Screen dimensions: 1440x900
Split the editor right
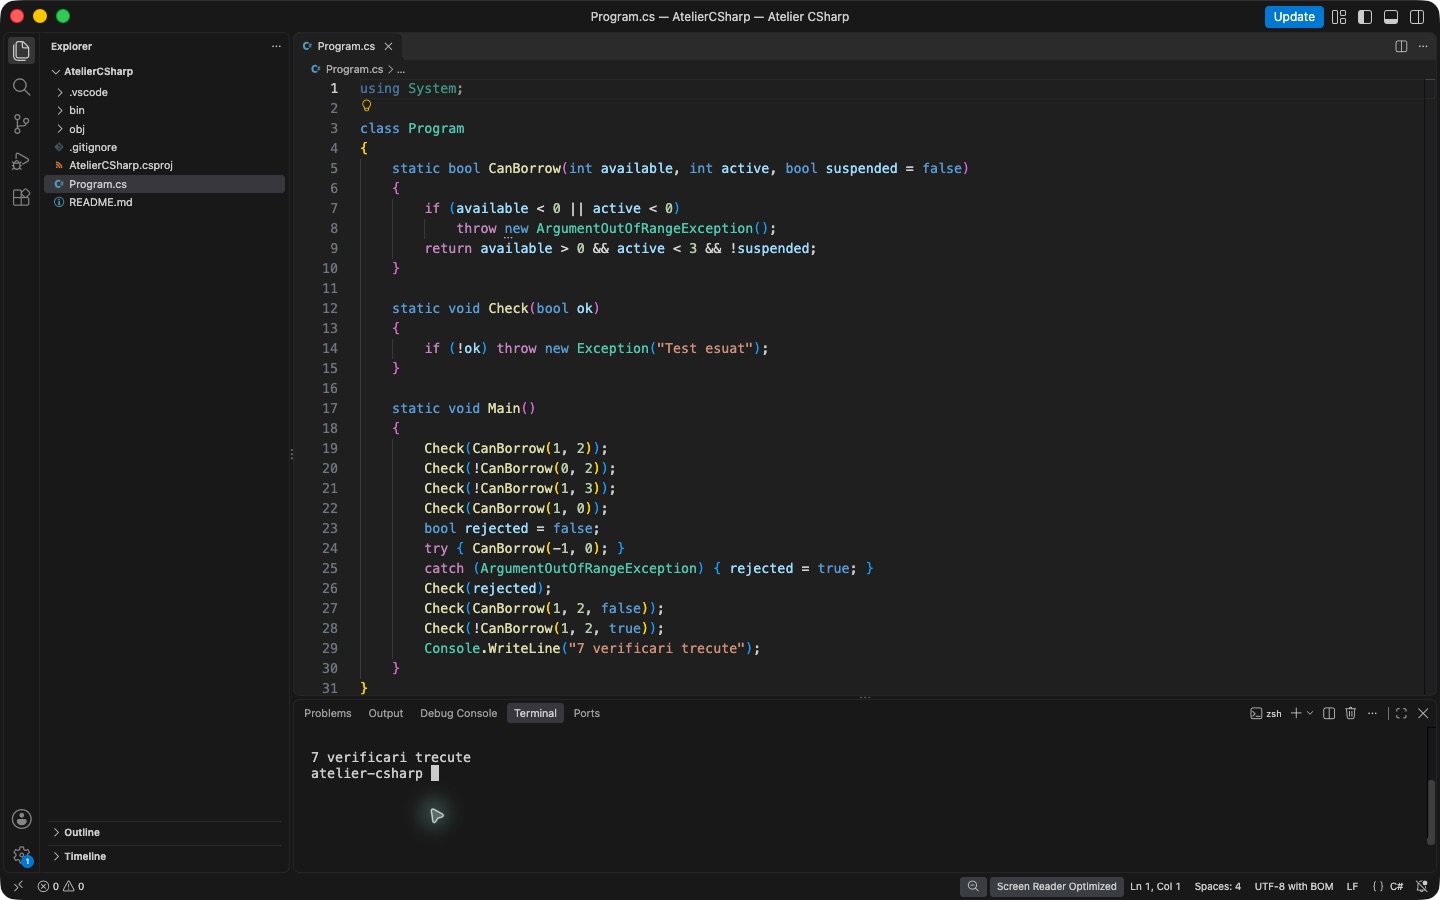tap(1401, 46)
